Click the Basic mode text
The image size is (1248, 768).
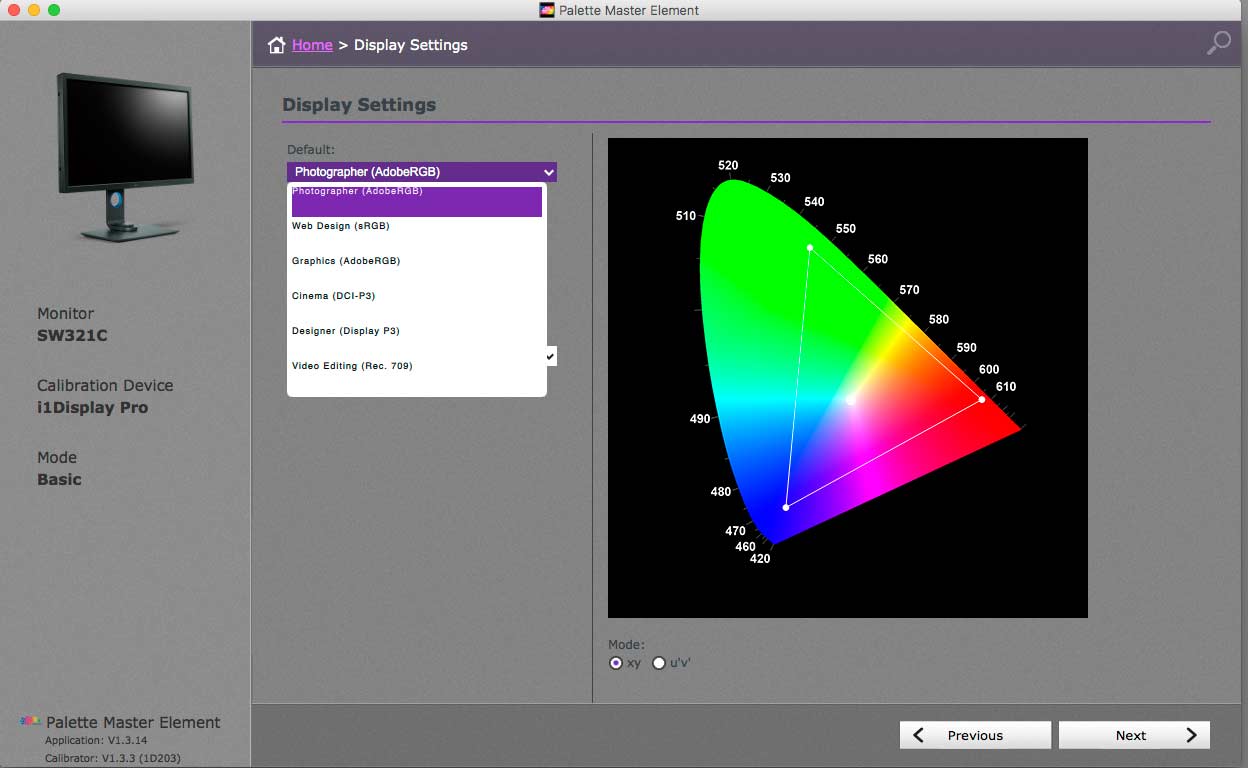point(59,480)
